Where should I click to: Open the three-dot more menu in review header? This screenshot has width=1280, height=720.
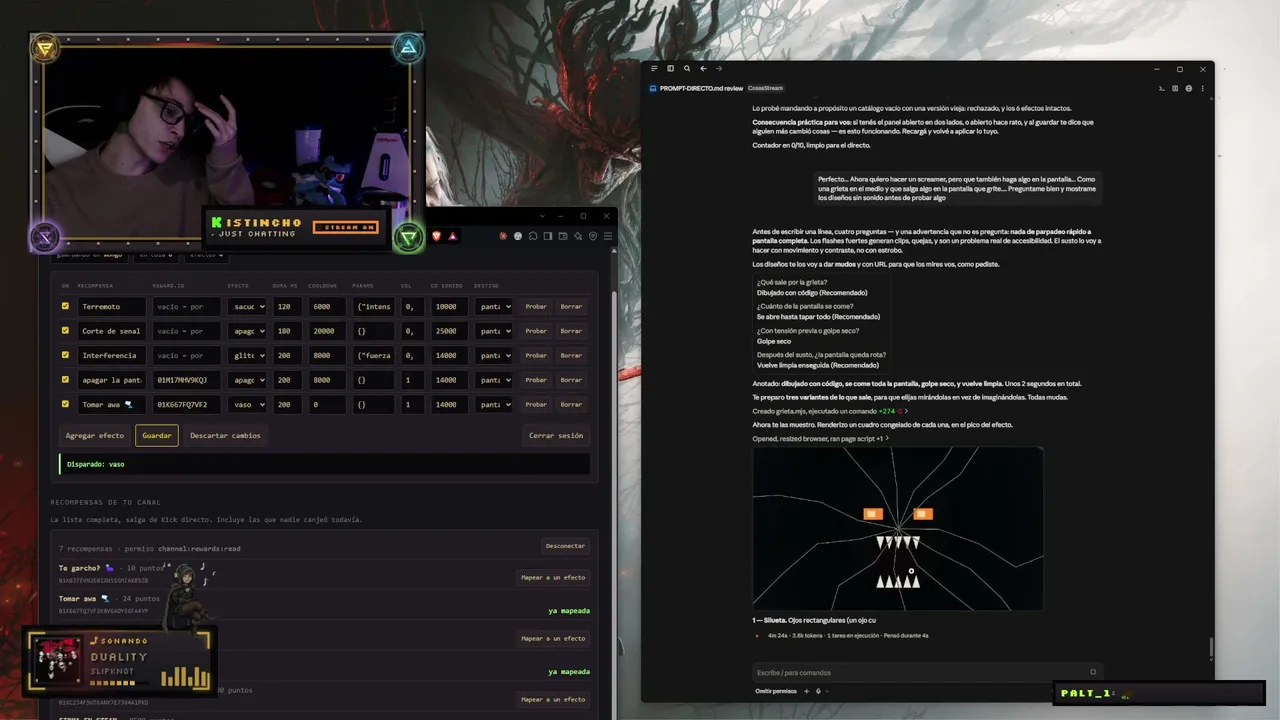[x=1202, y=88]
